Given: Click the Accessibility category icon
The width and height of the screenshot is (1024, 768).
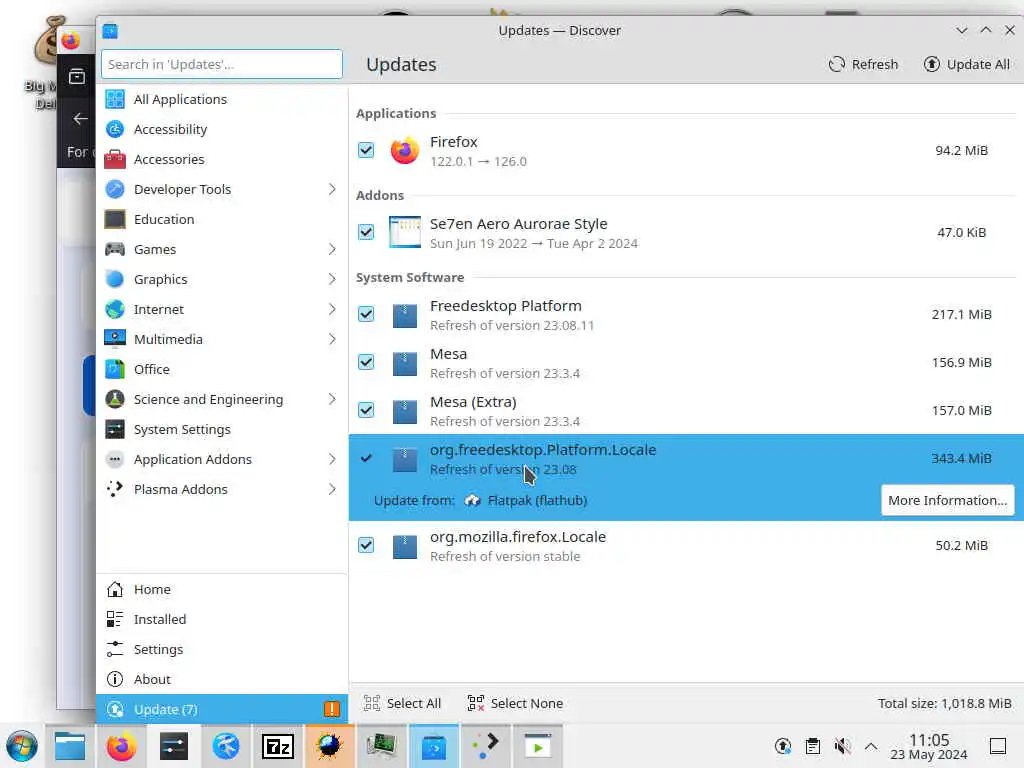Looking at the screenshot, I should [x=115, y=129].
